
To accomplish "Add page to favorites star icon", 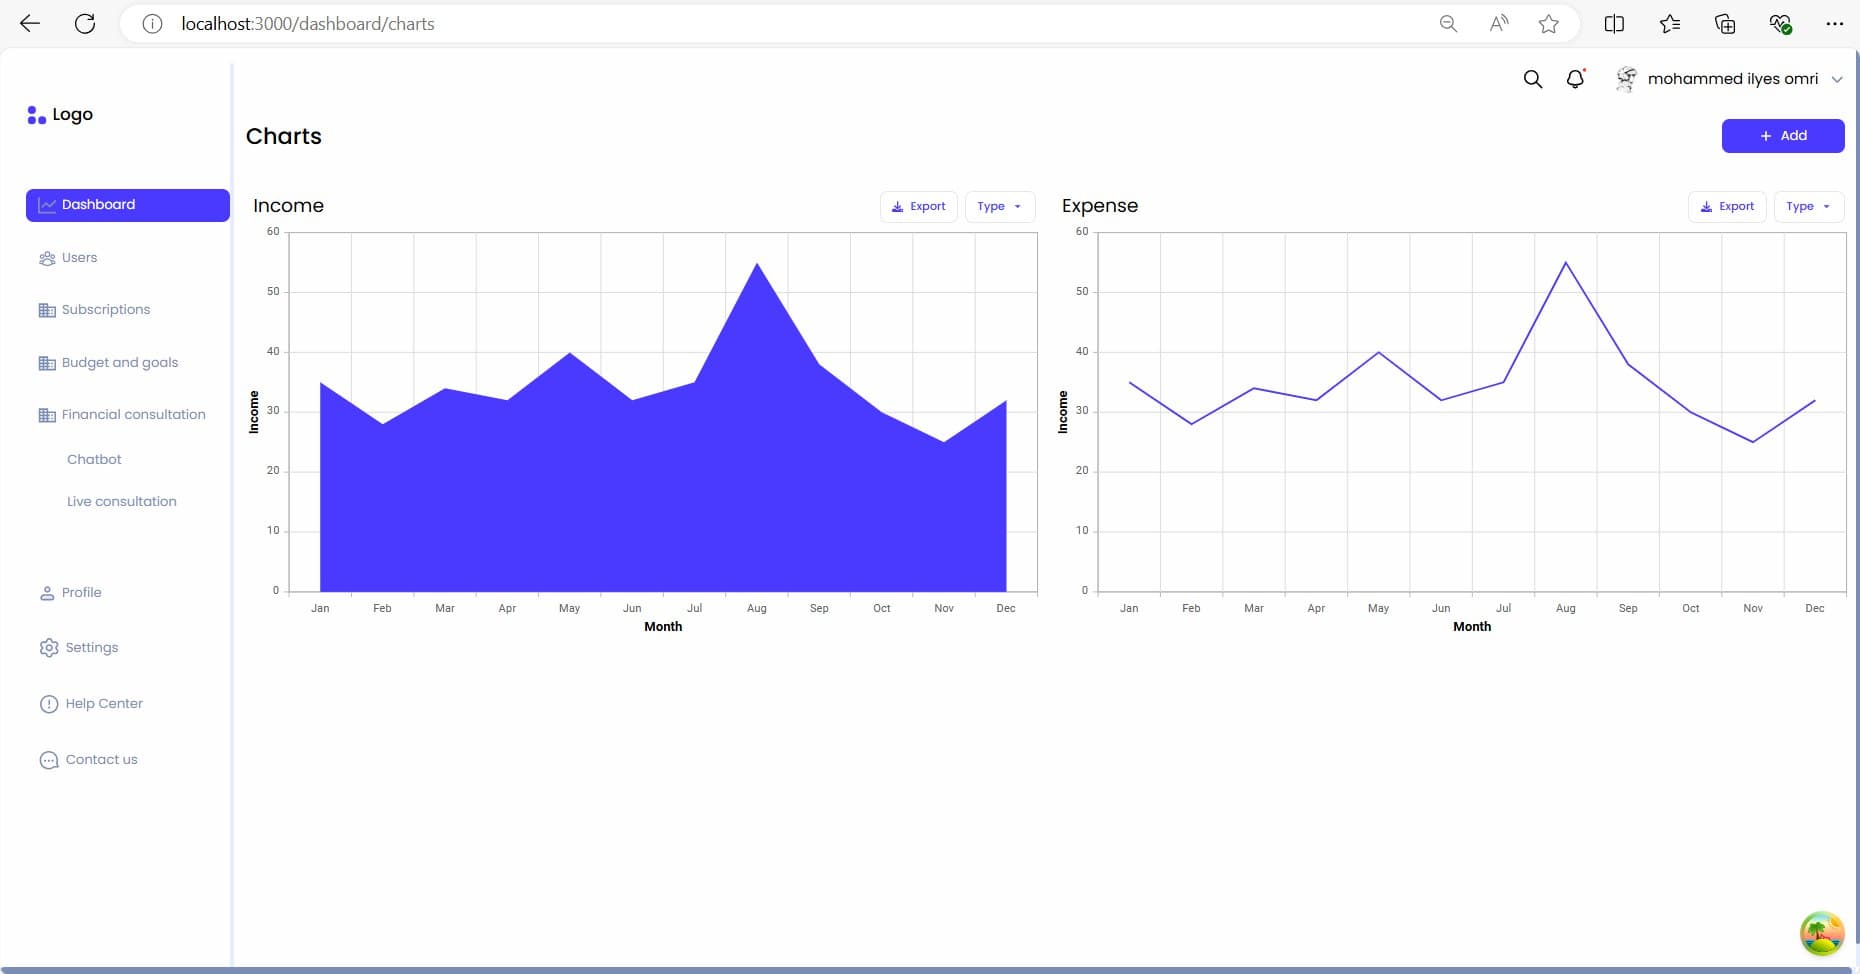I will (x=1548, y=24).
